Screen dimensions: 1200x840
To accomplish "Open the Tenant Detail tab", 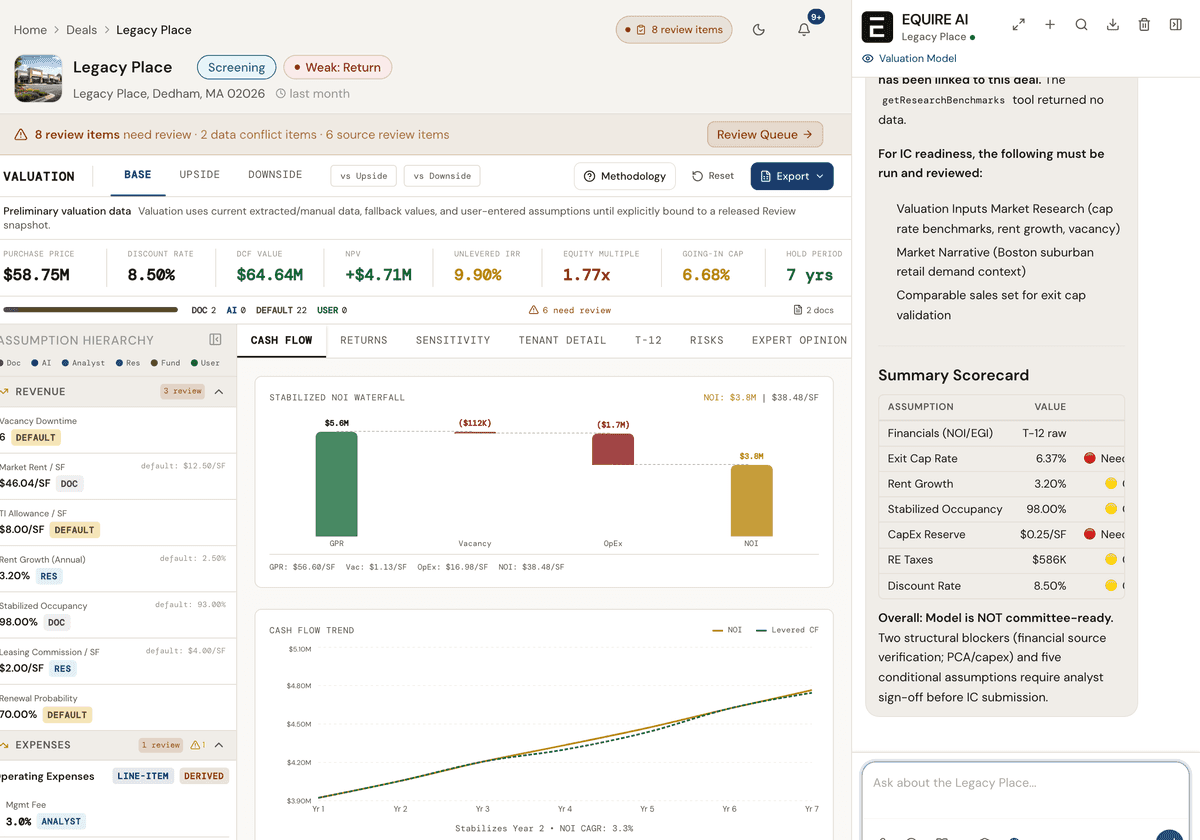I will coord(562,340).
